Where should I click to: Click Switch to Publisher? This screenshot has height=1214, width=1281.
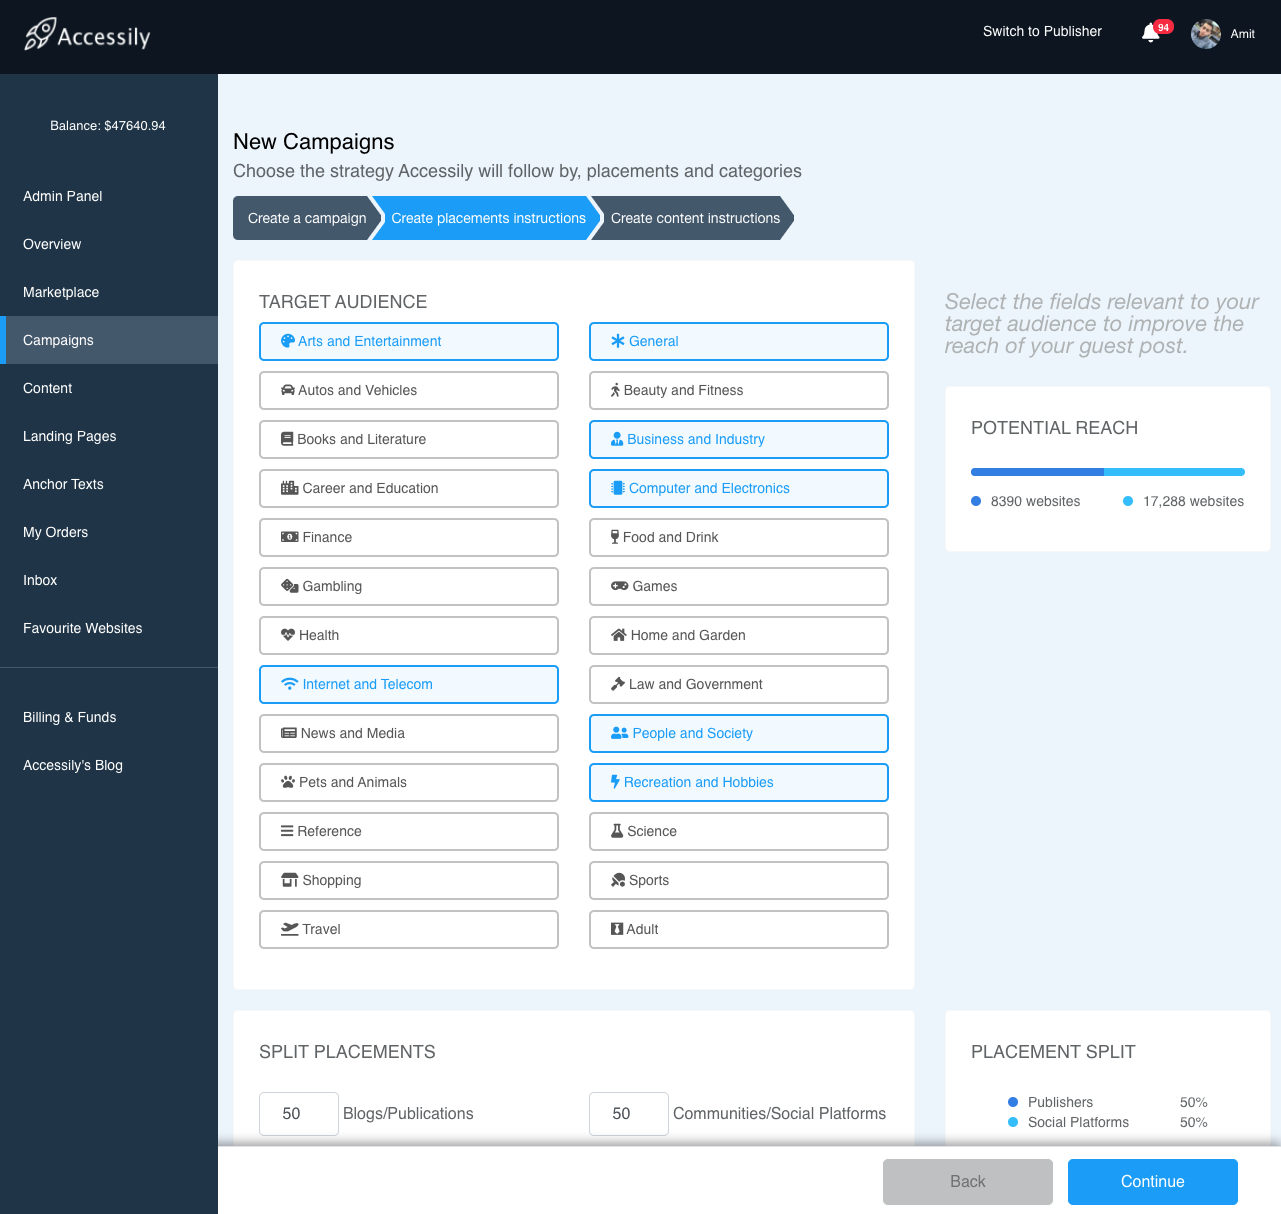pyautogui.click(x=1042, y=31)
